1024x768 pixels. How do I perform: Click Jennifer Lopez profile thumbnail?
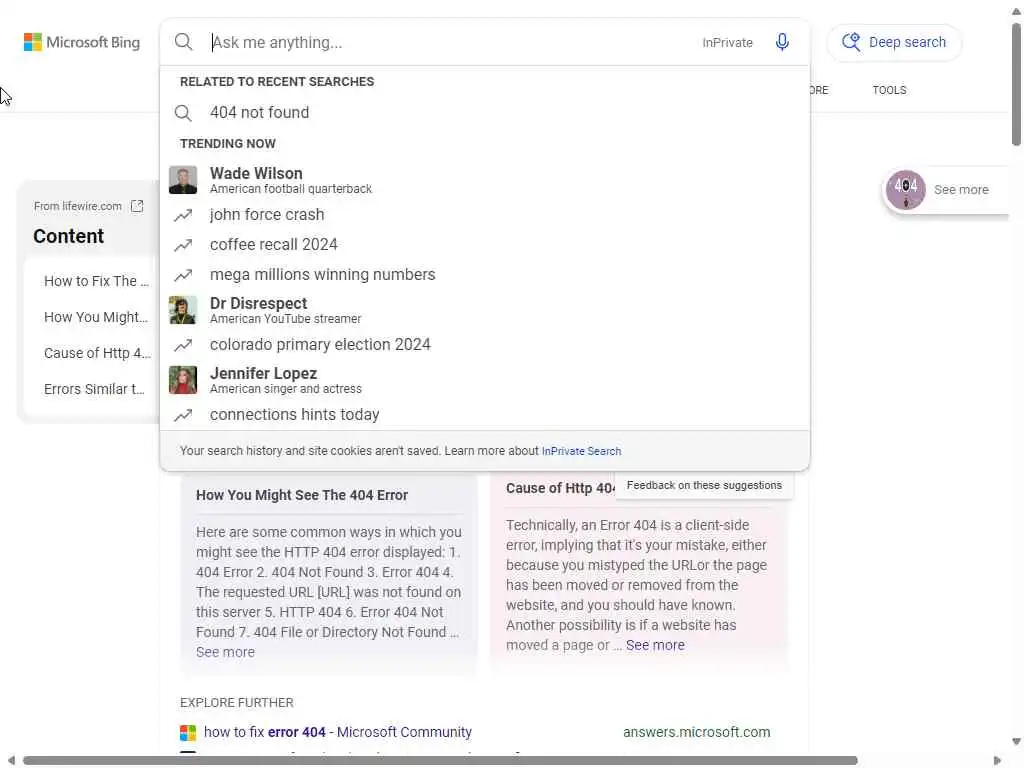click(x=183, y=380)
